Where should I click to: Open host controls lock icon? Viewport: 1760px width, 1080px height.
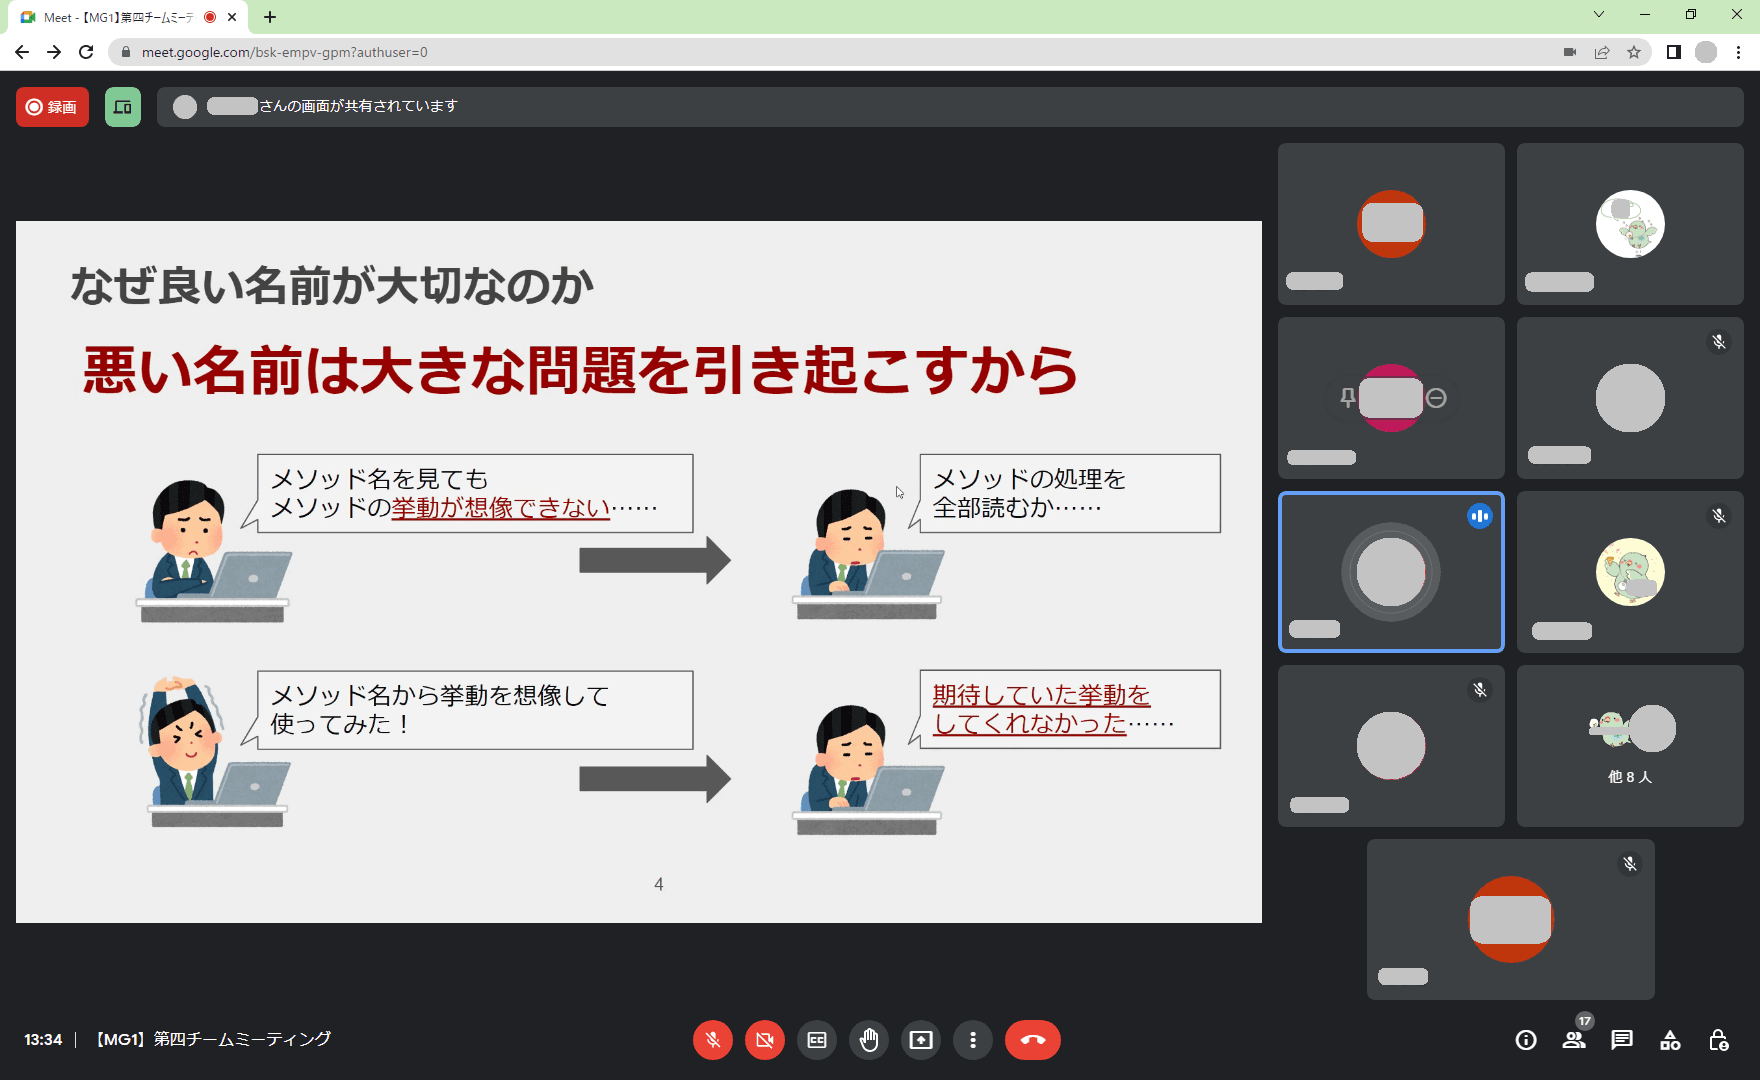tap(1718, 1040)
